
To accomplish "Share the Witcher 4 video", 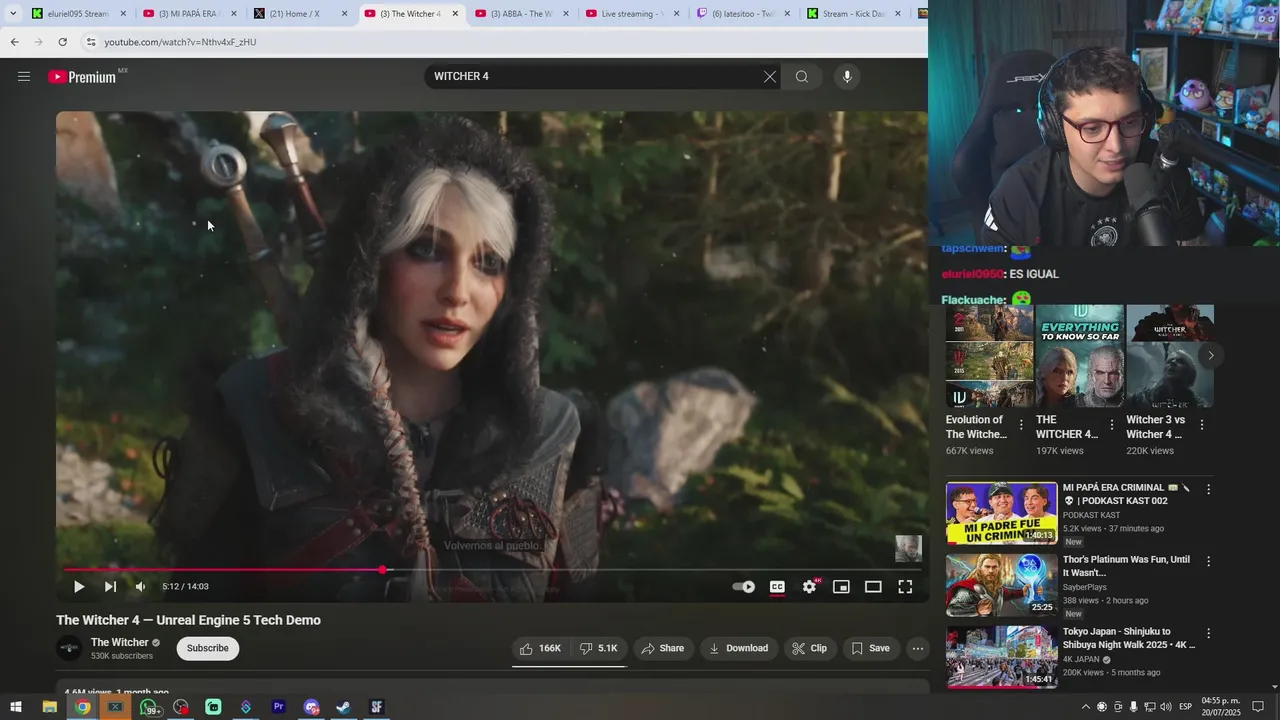I will tap(663, 648).
